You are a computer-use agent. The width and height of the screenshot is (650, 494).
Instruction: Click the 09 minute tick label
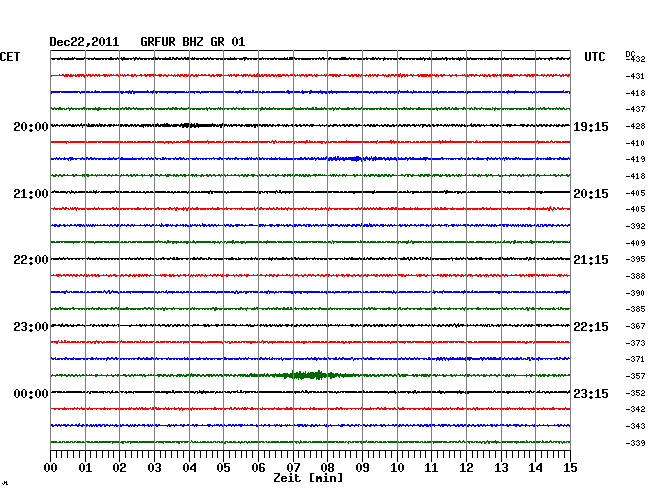362,468
